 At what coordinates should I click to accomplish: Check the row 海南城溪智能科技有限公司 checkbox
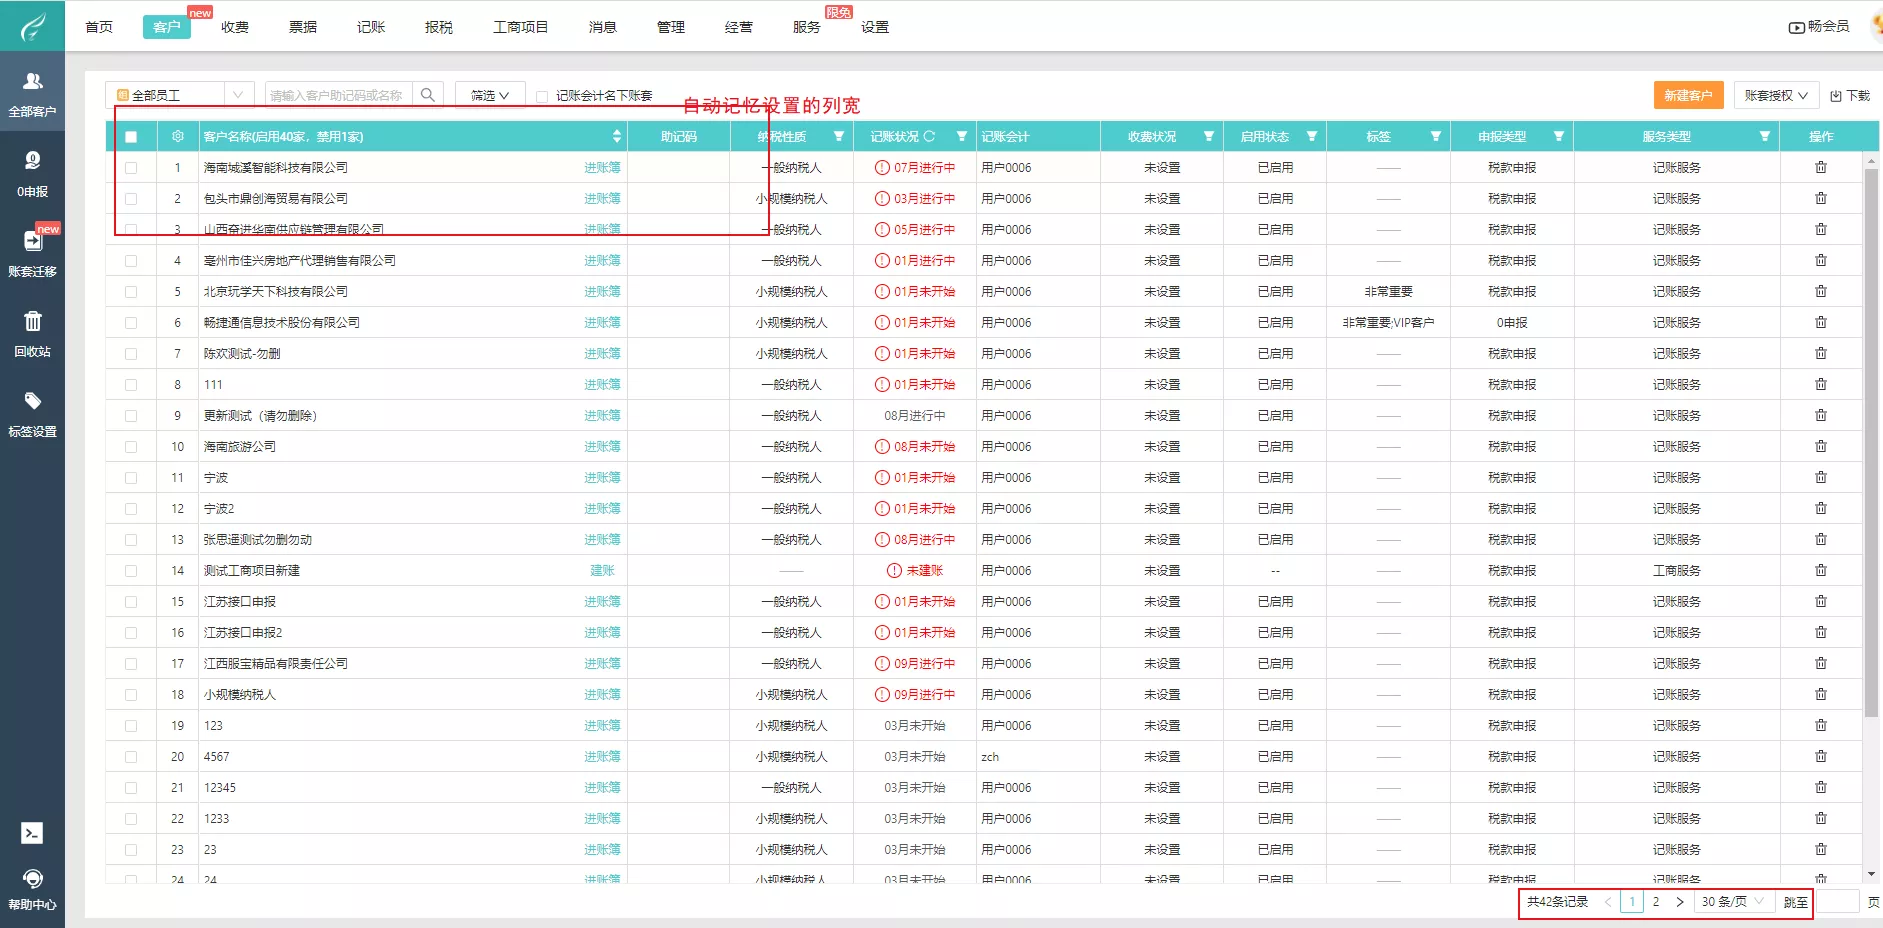pyautogui.click(x=131, y=168)
